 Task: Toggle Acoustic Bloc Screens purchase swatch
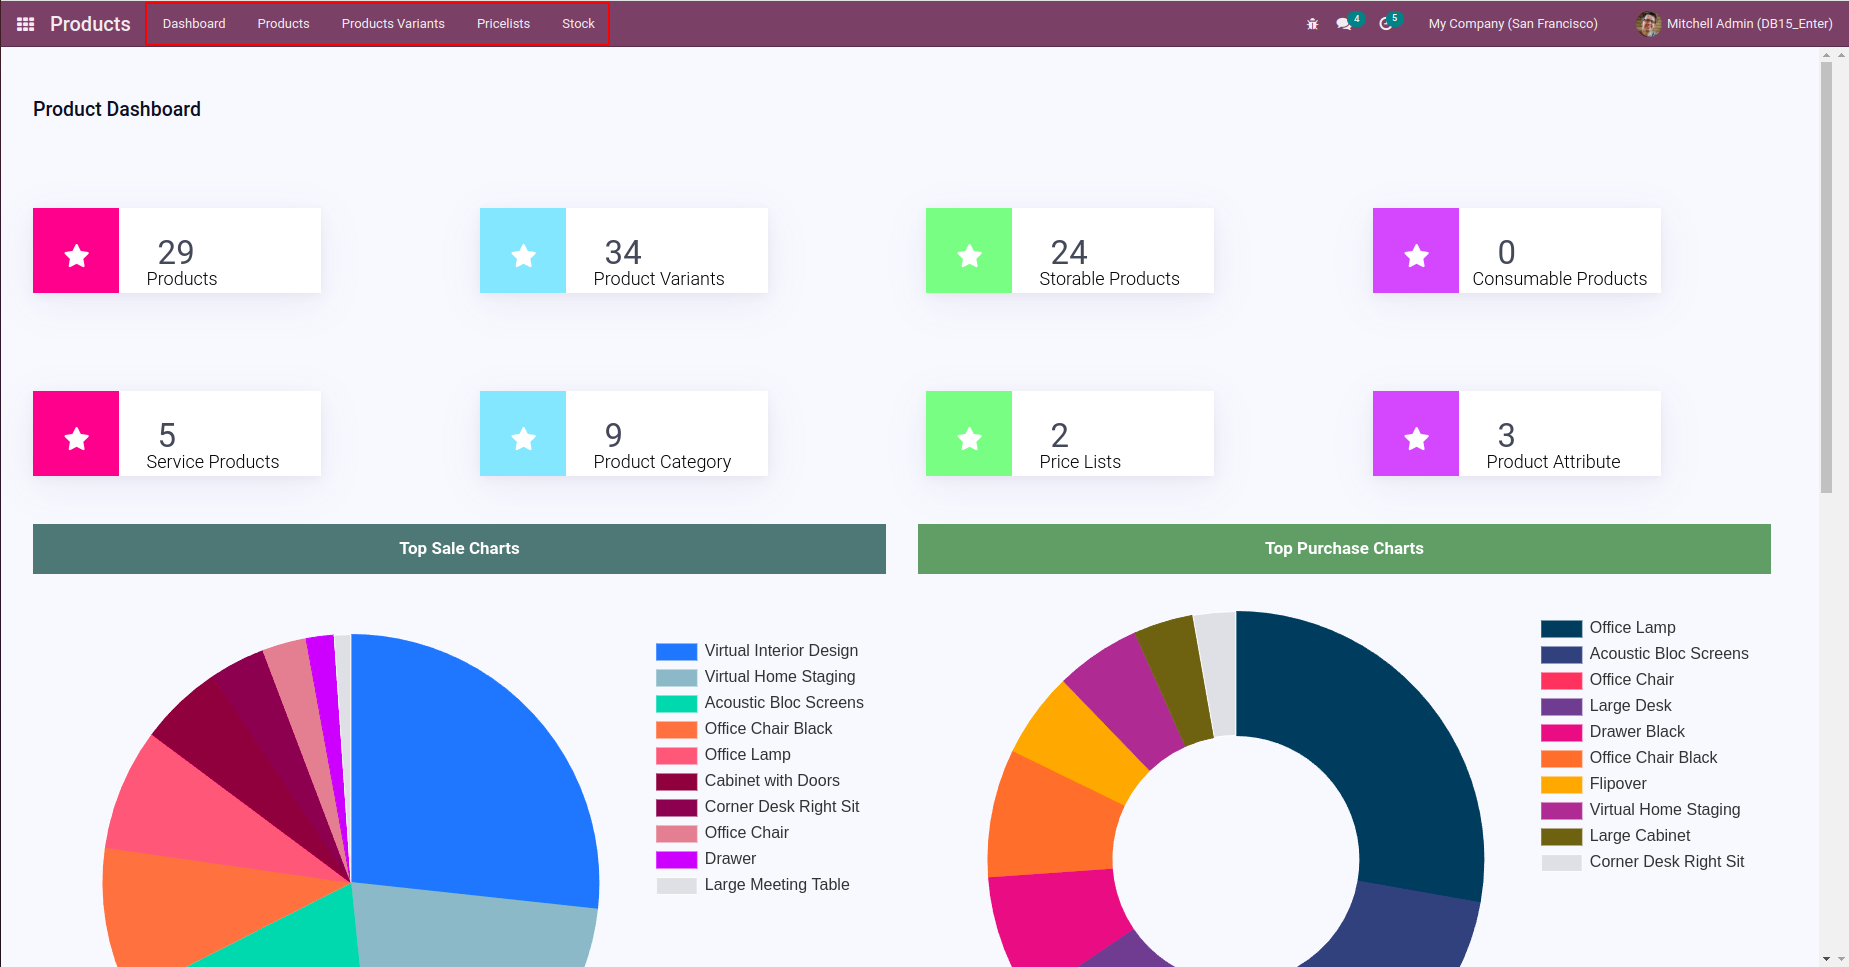point(1561,655)
